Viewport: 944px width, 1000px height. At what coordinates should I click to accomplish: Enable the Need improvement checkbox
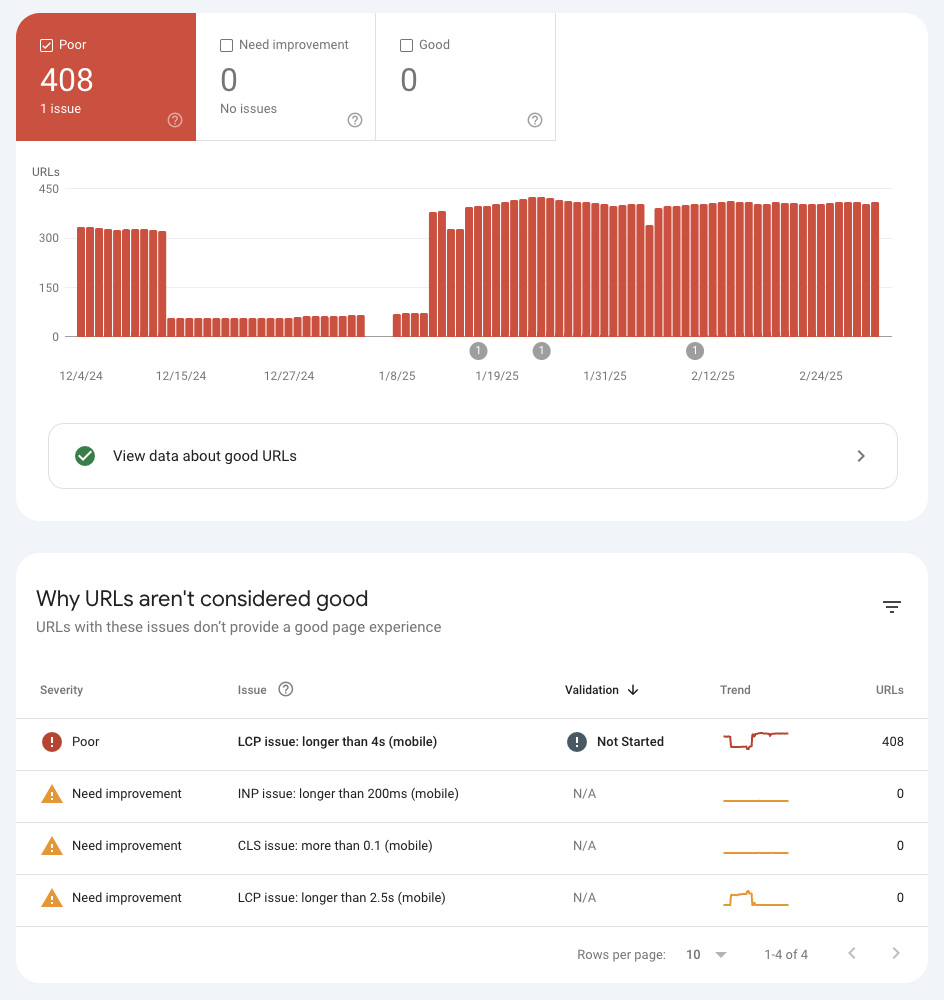[226, 45]
